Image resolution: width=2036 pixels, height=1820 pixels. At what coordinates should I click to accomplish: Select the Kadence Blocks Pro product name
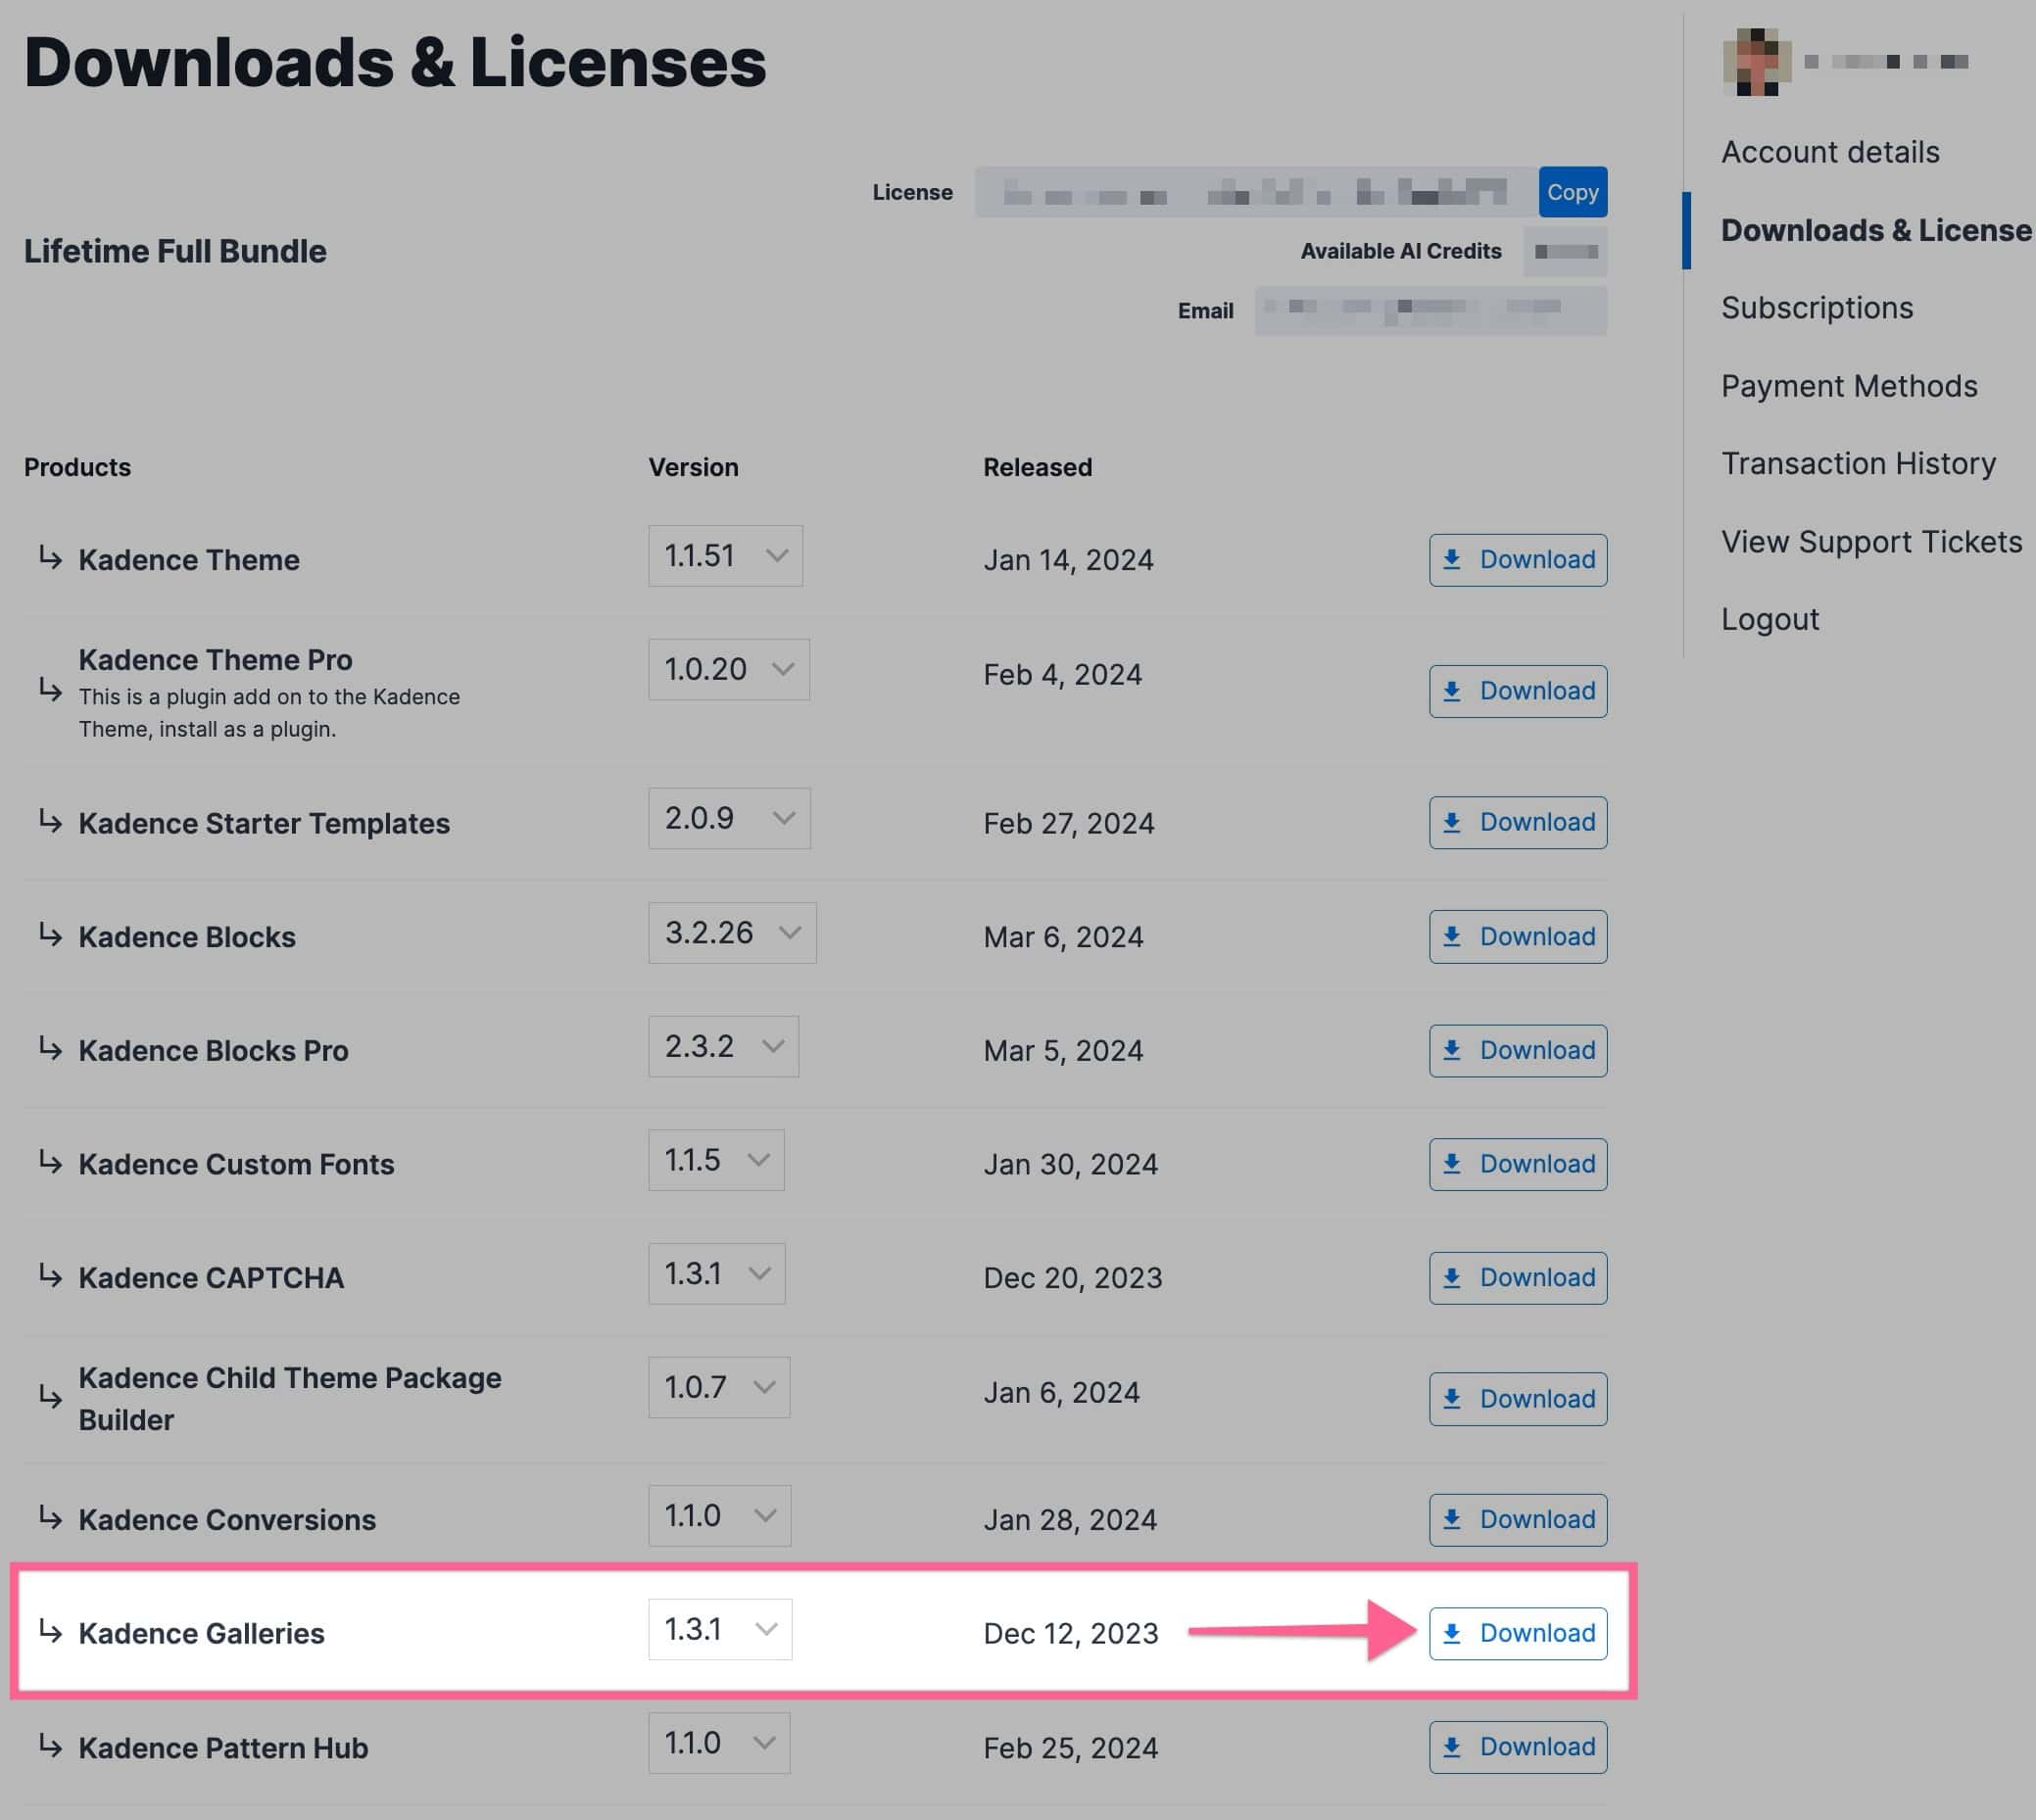click(214, 1051)
